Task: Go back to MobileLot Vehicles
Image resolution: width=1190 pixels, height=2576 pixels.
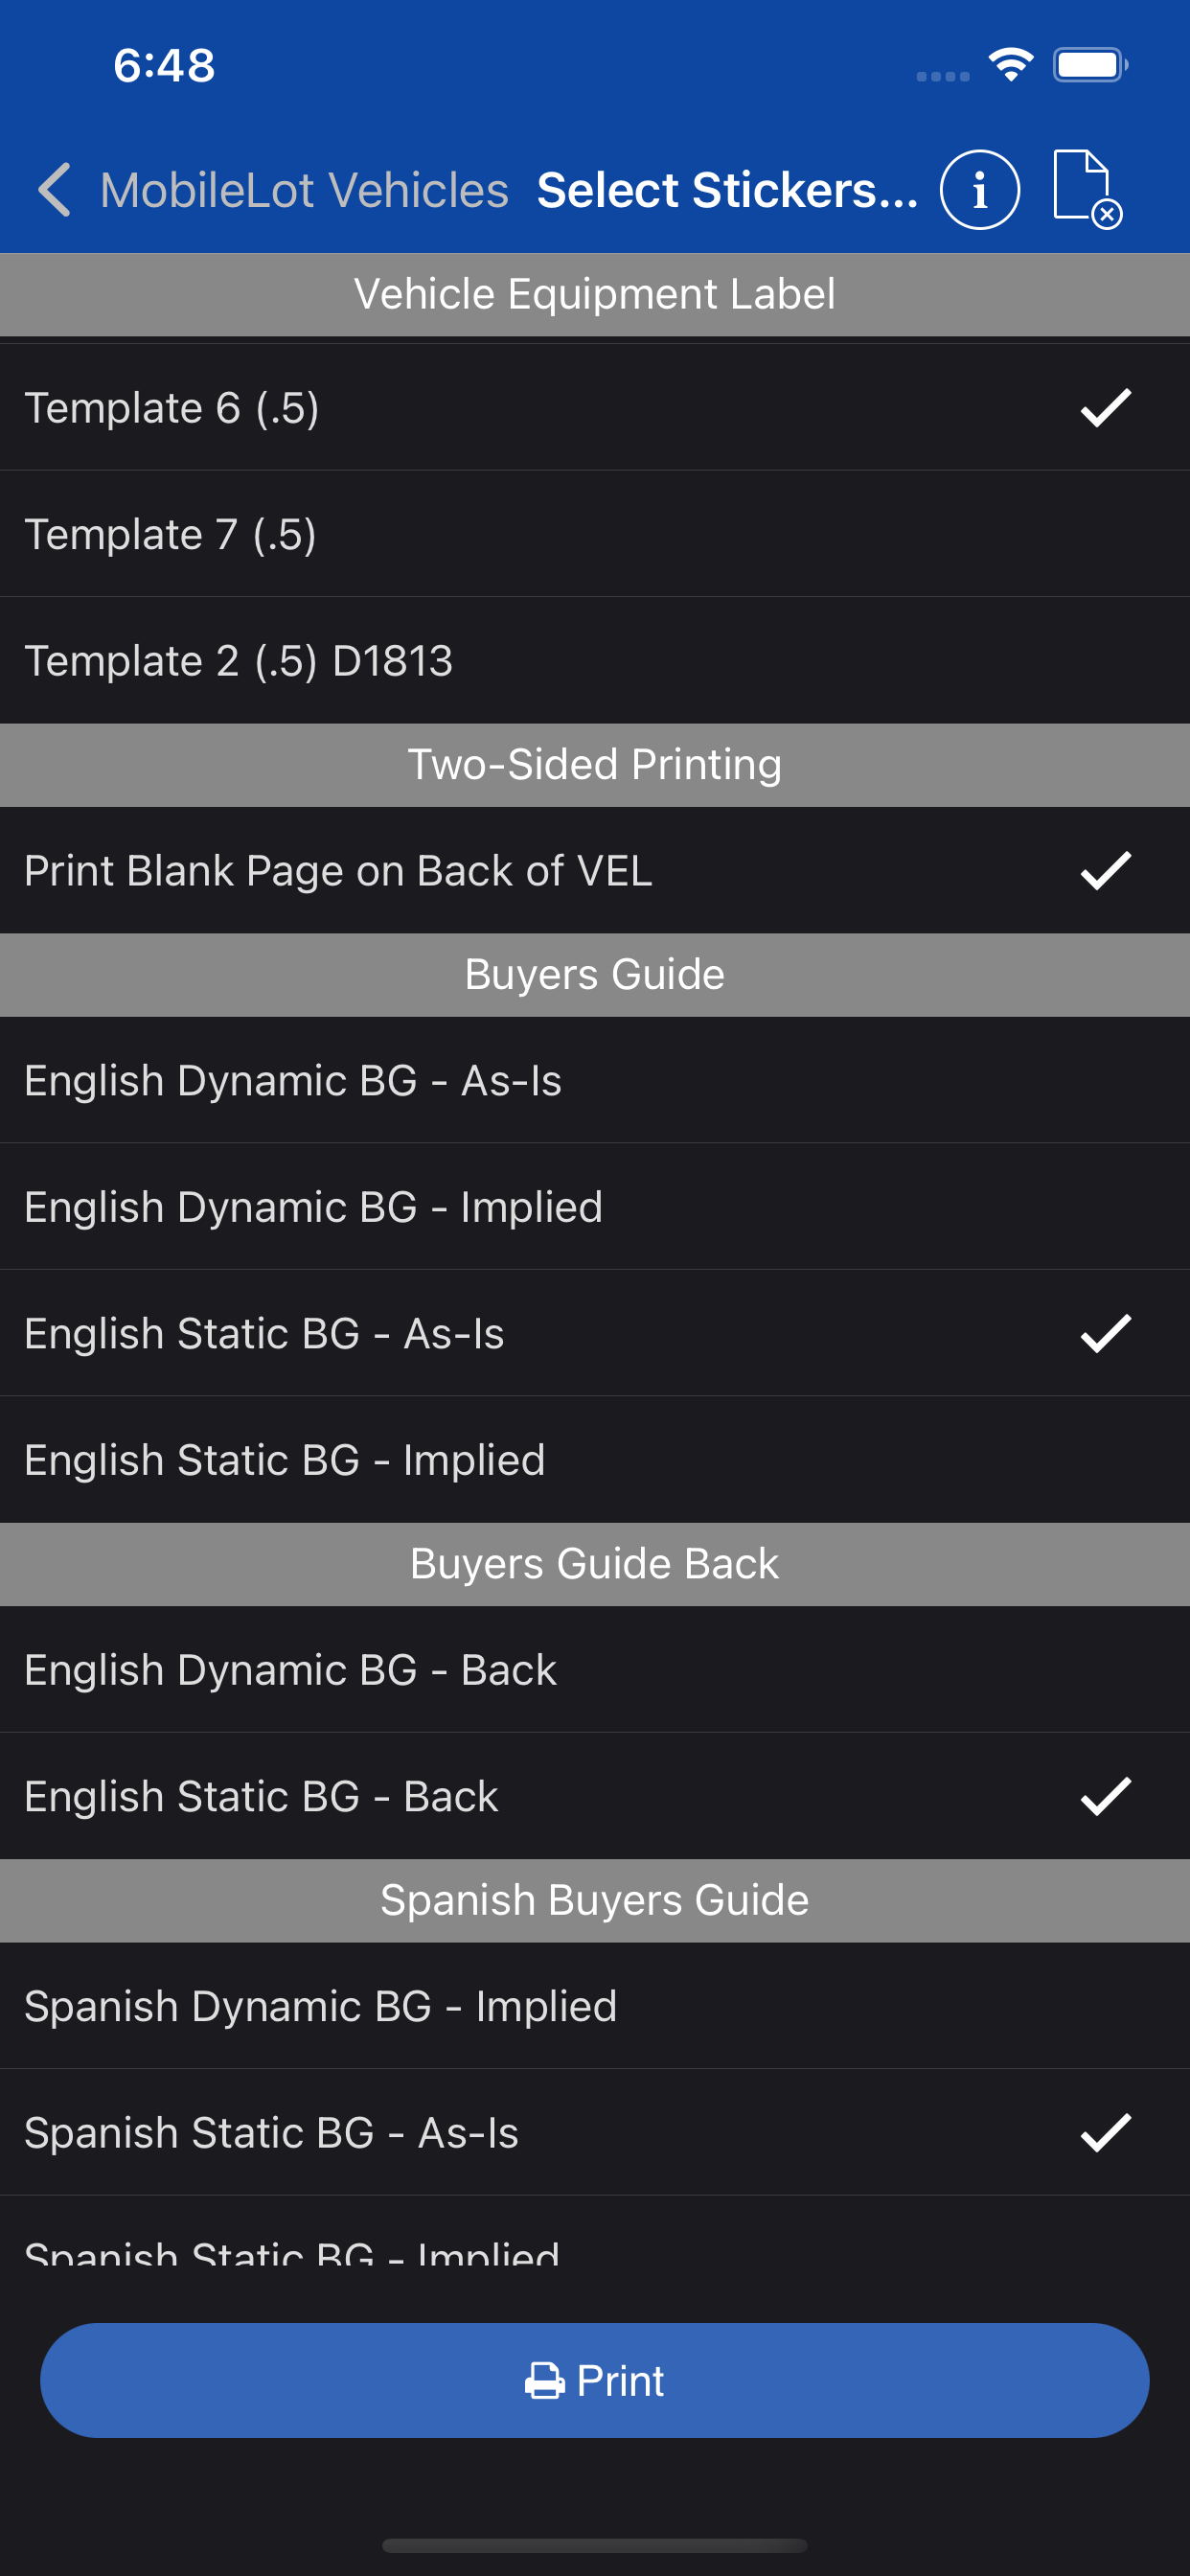Action: (x=304, y=190)
